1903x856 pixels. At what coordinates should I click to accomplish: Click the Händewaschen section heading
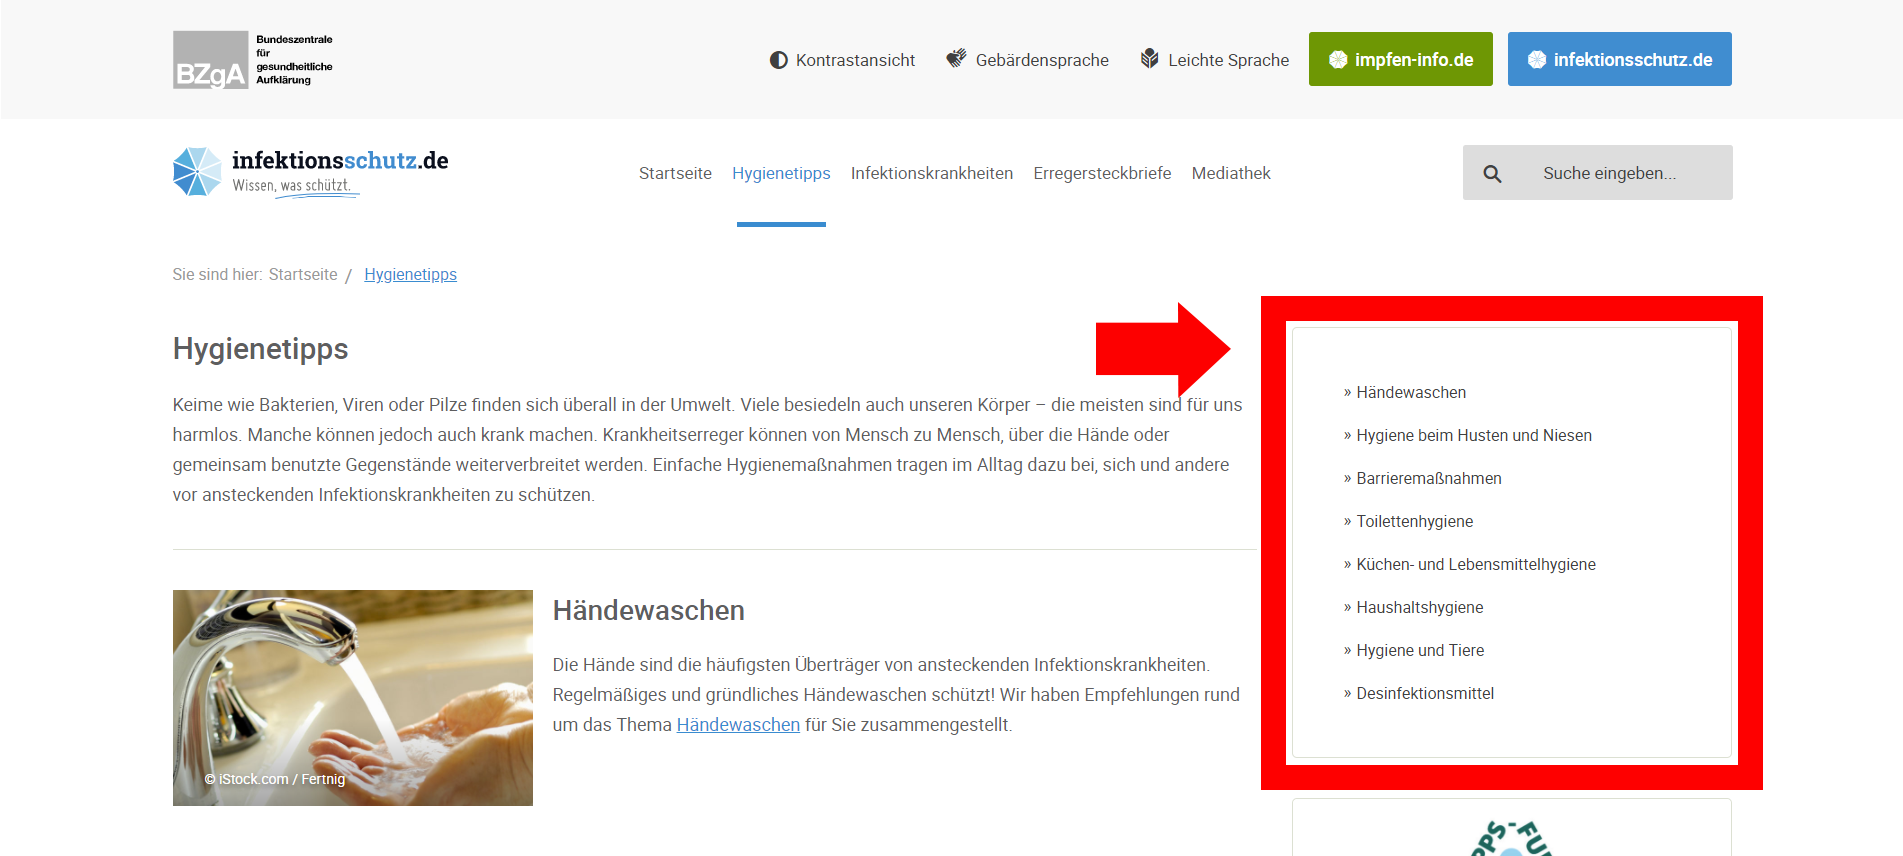(649, 610)
